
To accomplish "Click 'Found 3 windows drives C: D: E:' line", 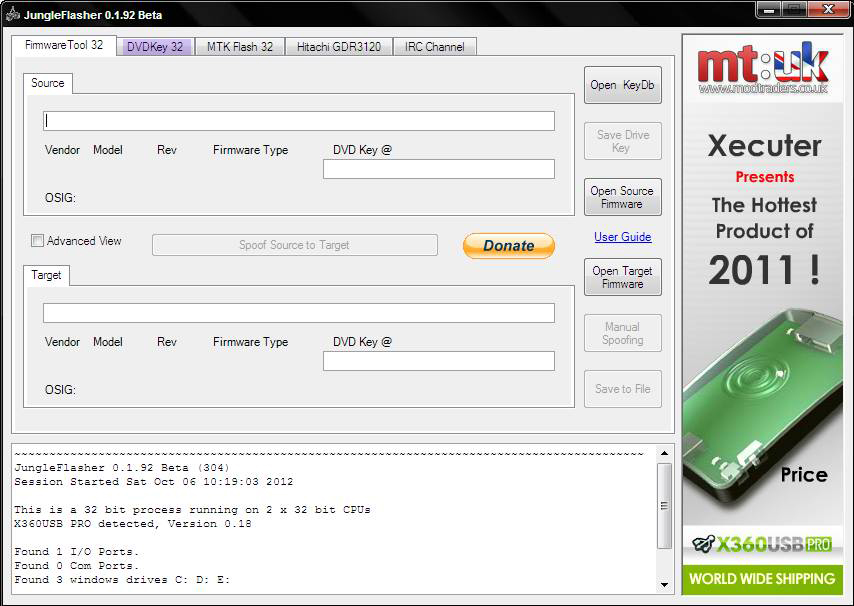I will tap(122, 580).
